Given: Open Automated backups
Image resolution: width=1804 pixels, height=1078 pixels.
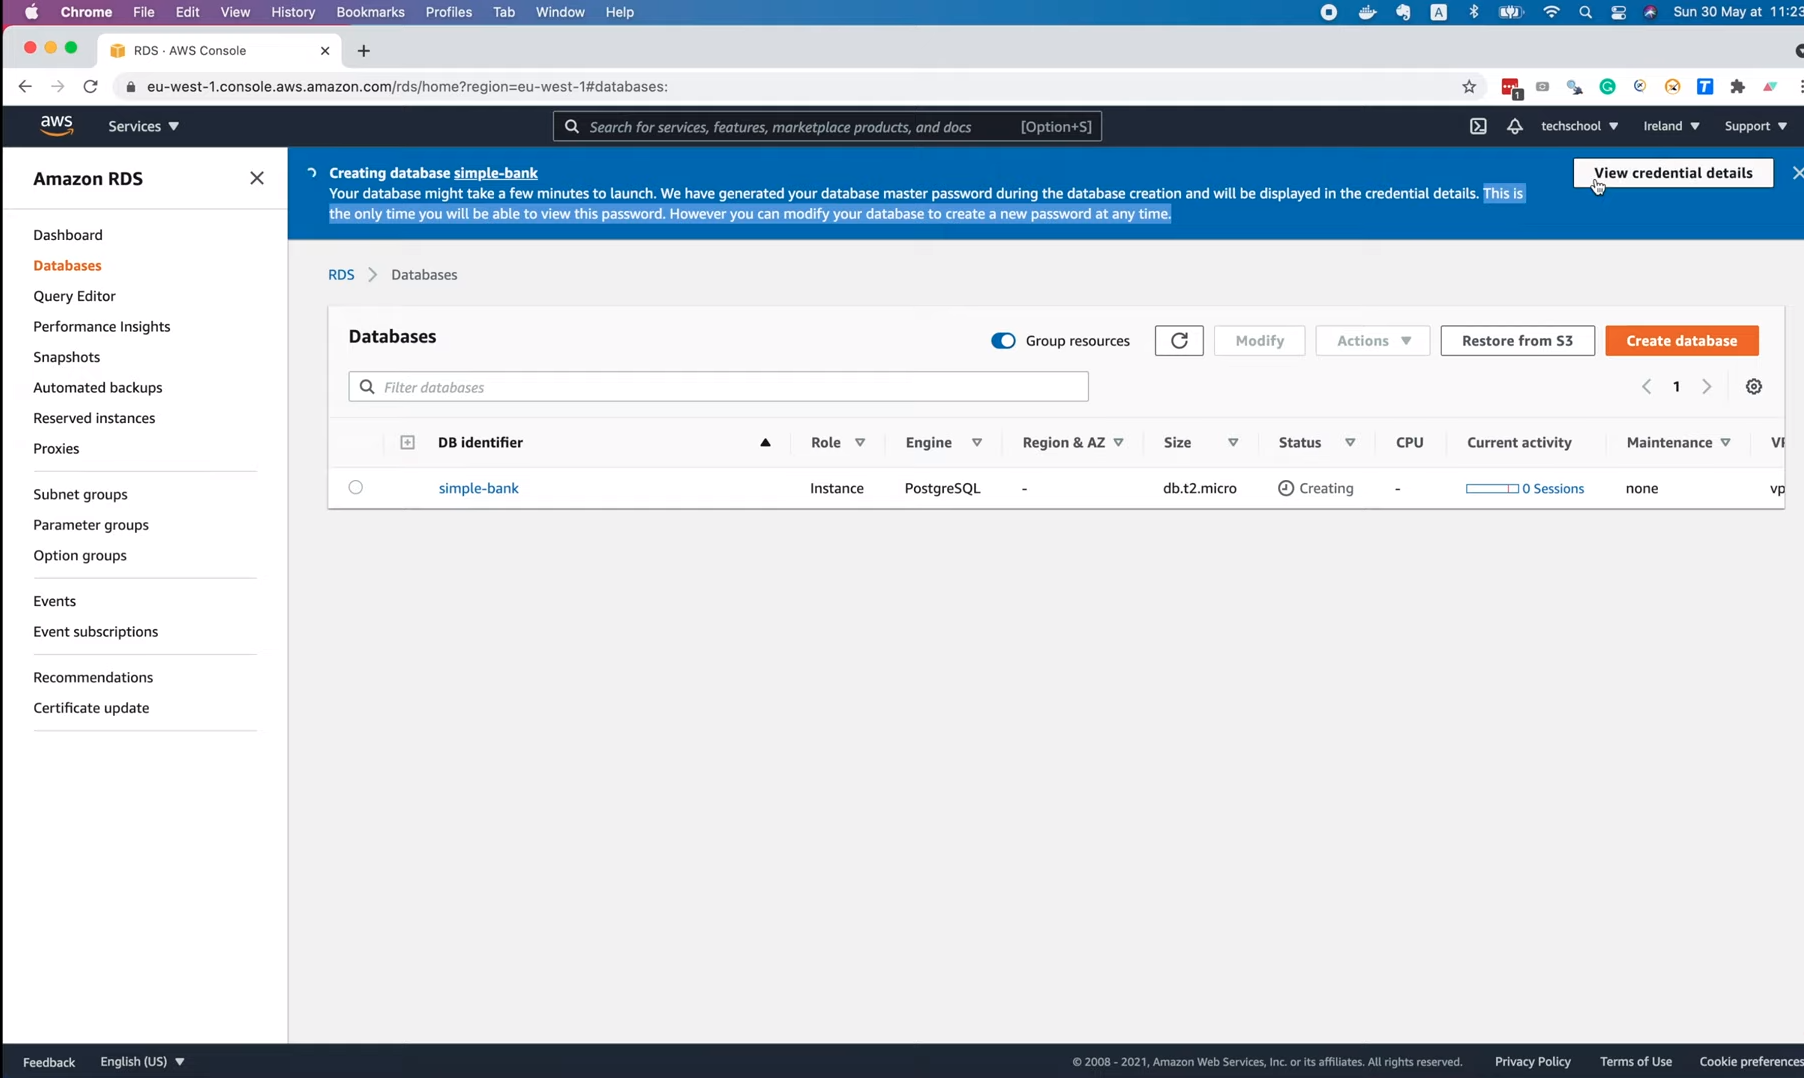Looking at the screenshot, I should point(97,388).
